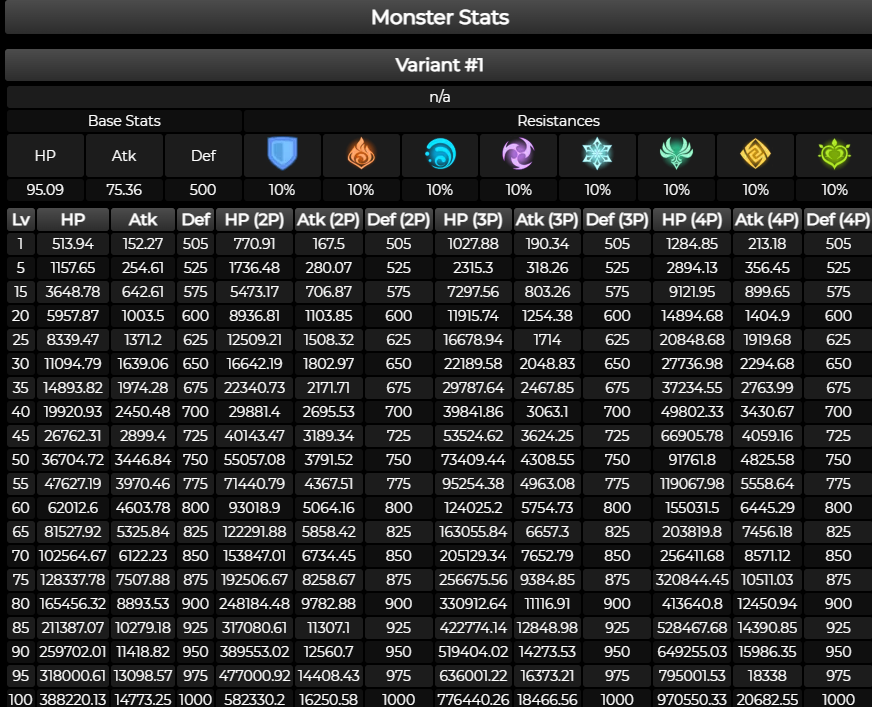Click Atk (2P) value 16250.58
872x707 pixels.
pos(328,699)
